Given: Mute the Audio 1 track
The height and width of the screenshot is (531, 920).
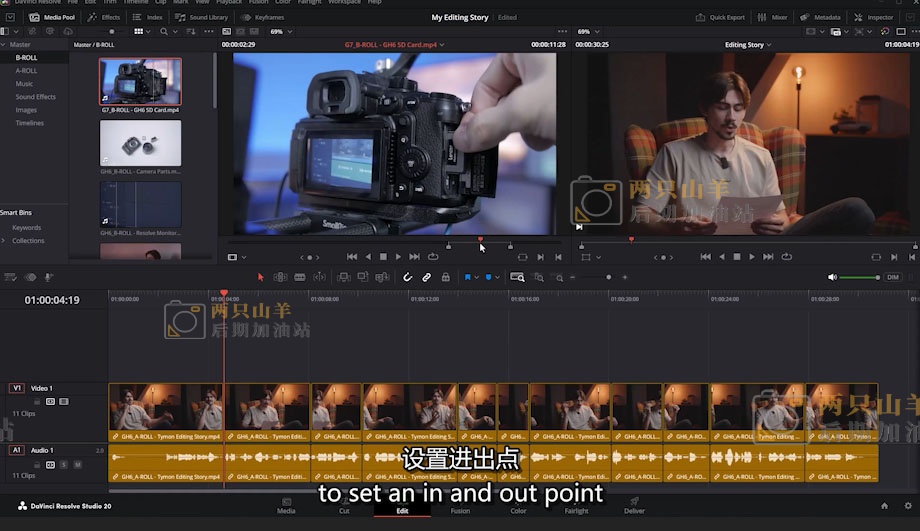Looking at the screenshot, I should coord(77,464).
